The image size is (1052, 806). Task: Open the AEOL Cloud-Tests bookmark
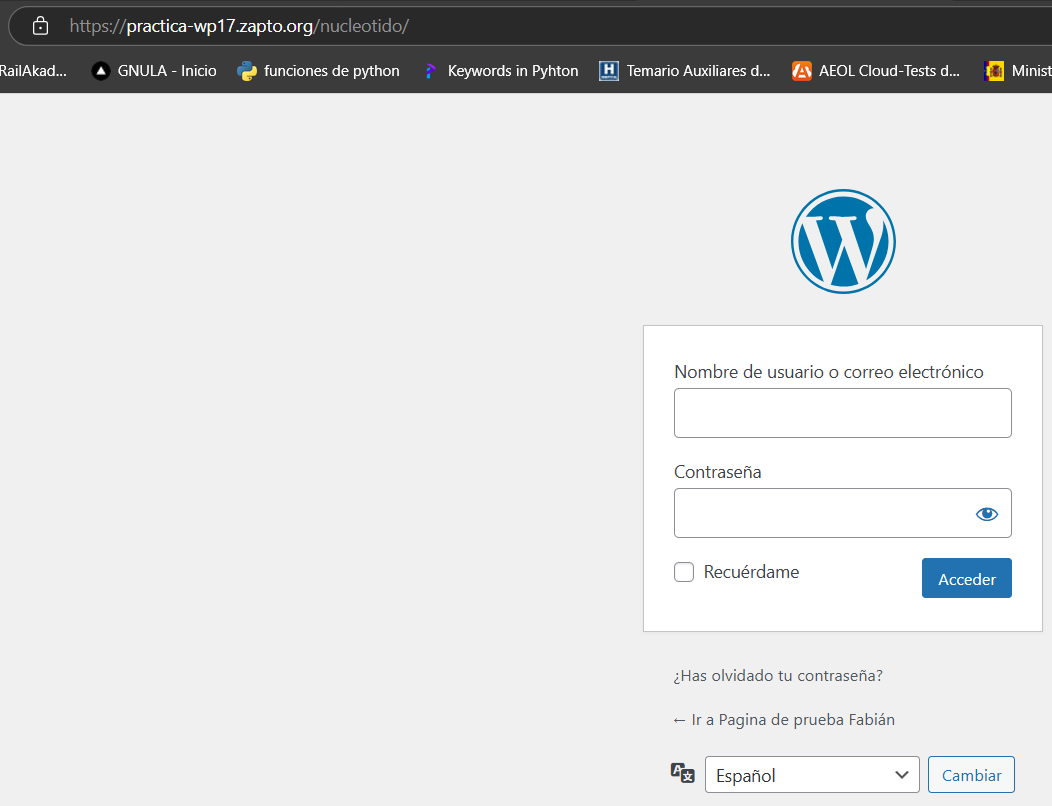click(x=876, y=71)
